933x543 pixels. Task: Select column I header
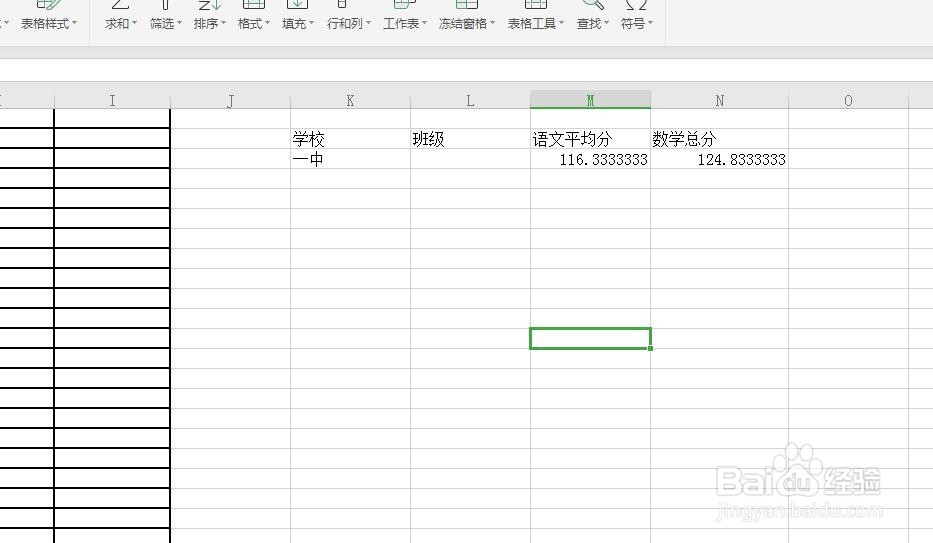tap(112, 101)
